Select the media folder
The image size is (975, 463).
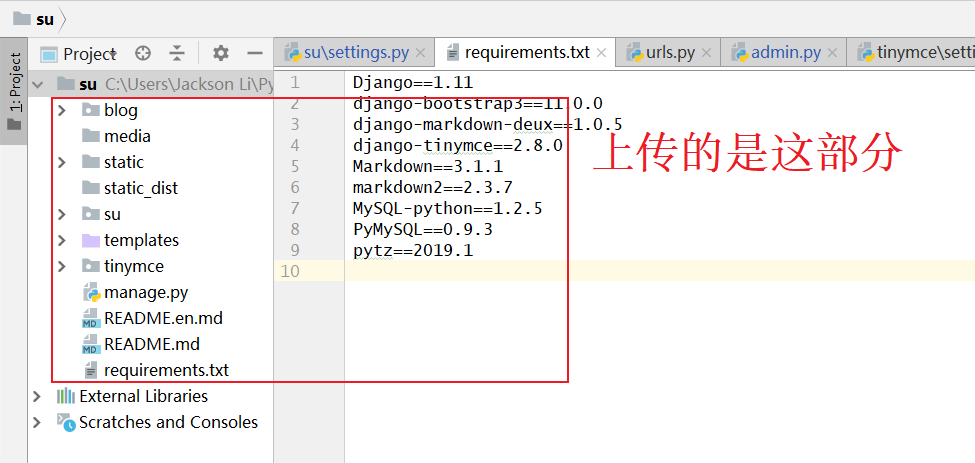pos(127,136)
